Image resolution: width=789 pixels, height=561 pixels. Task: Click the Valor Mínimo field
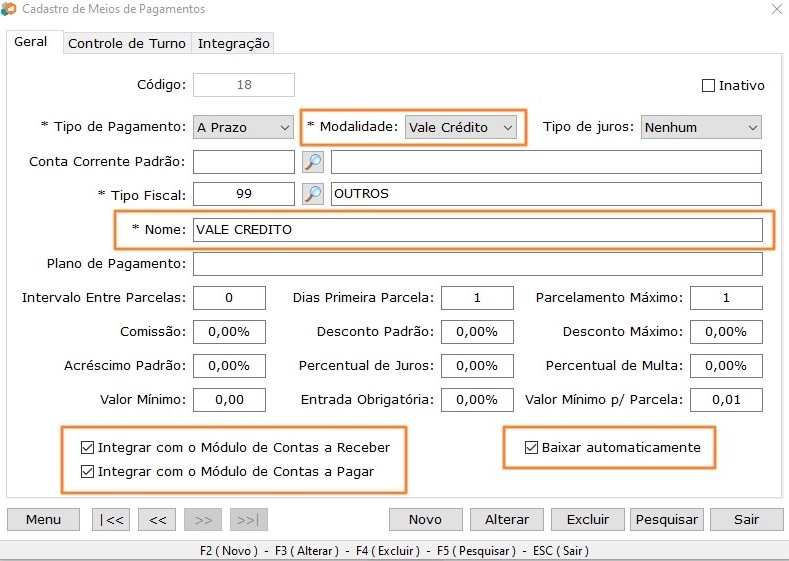point(229,400)
